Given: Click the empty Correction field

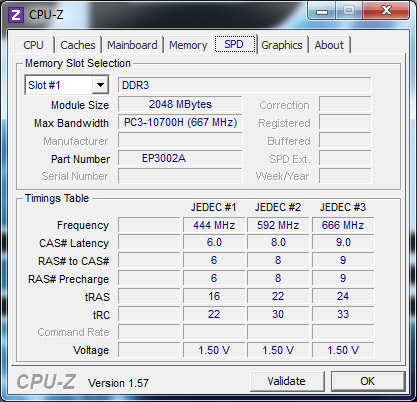Looking at the screenshot, I should click(x=345, y=104).
